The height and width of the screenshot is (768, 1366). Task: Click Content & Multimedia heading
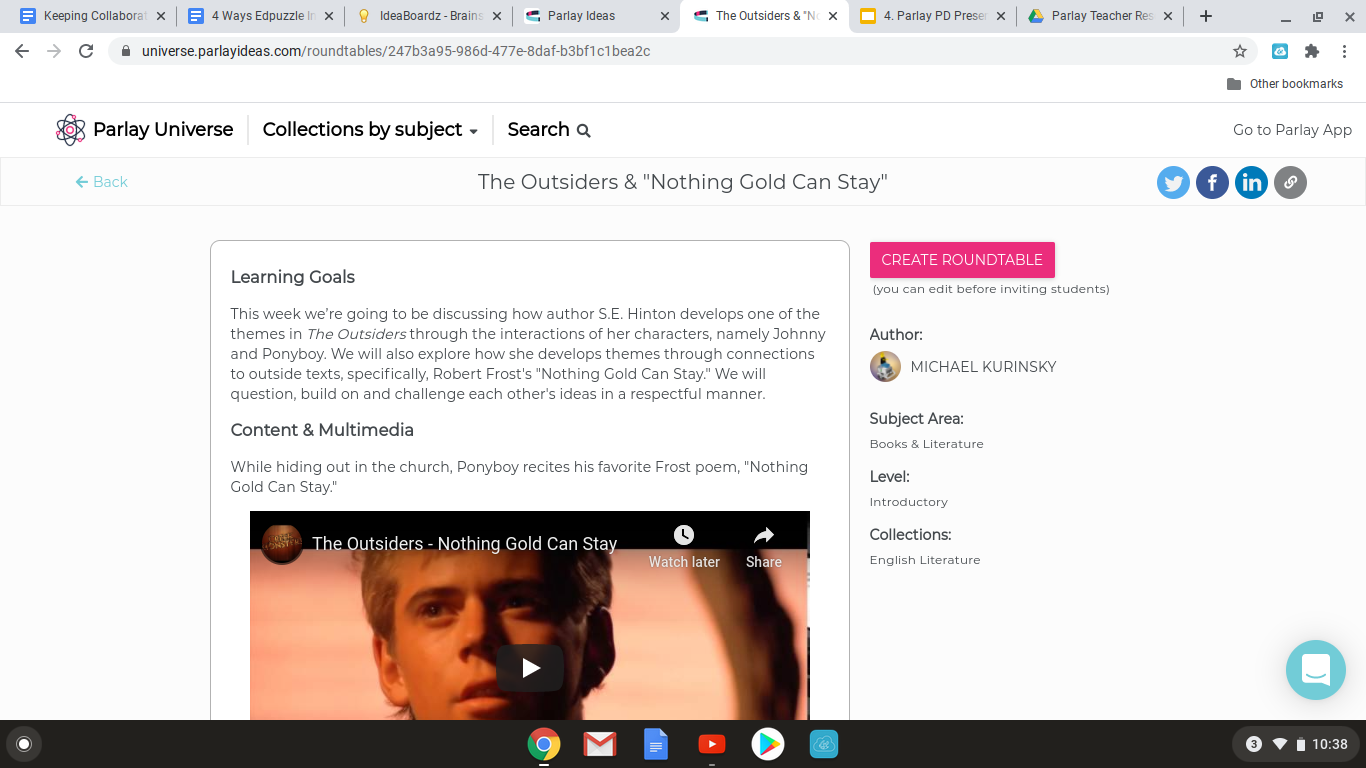[322, 430]
